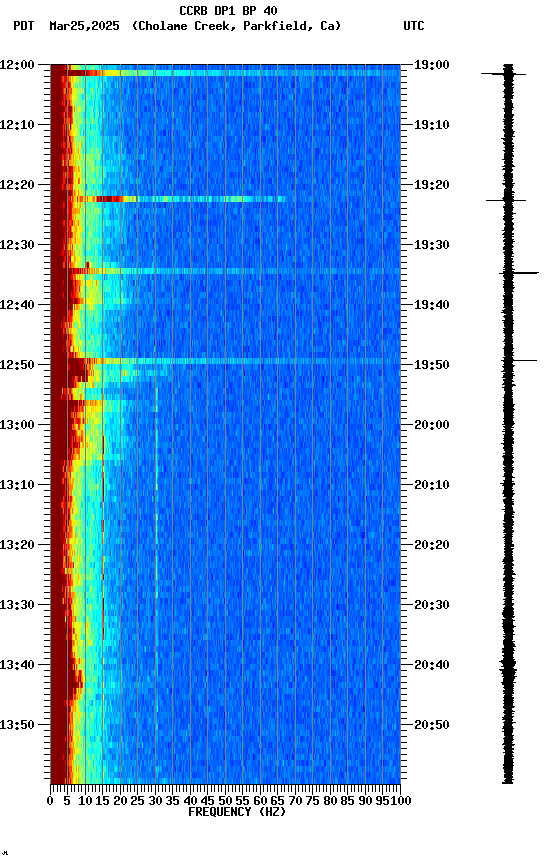The width and height of the screenshot is (552, 864).
Task: Click the 20:10 UTC time label
Action: (432, 485)
